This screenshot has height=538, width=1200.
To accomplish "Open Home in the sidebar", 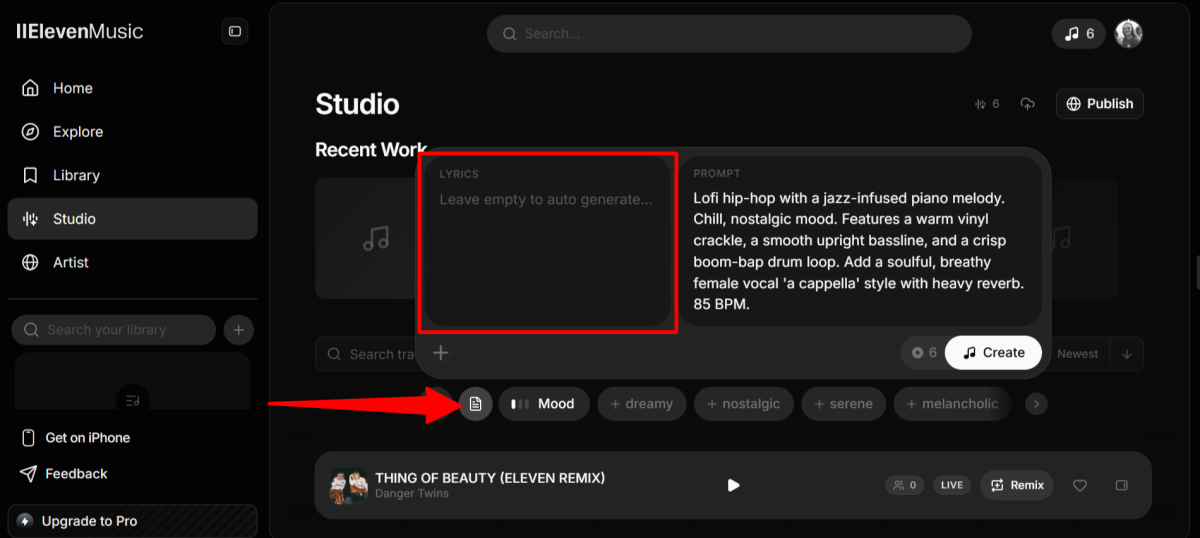I will [132, 88].
